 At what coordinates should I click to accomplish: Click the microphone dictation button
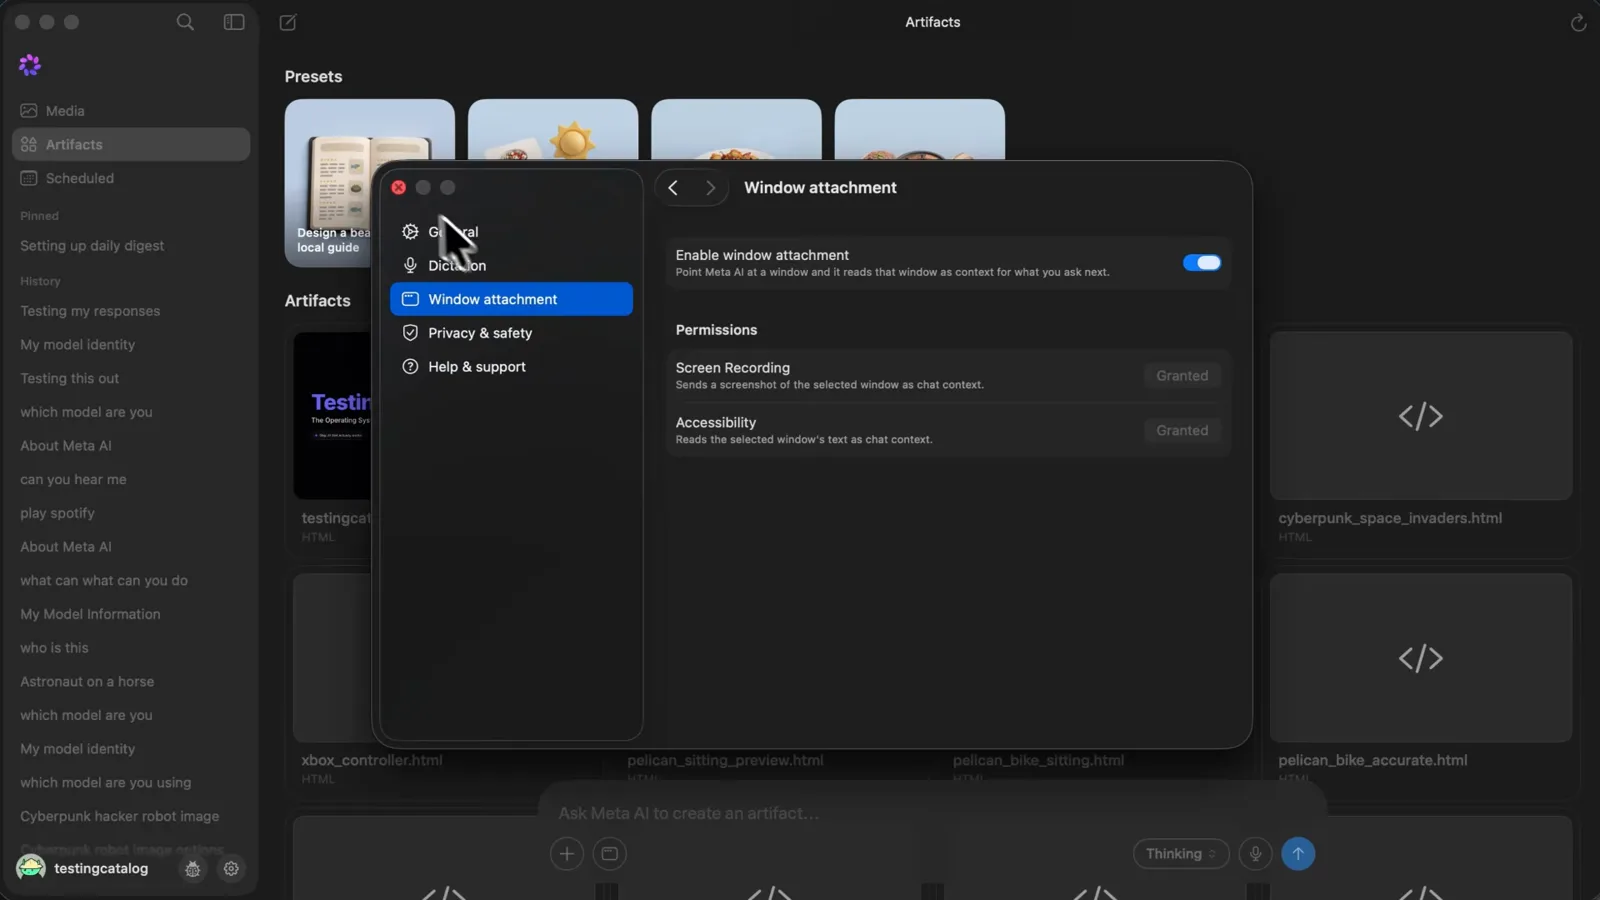pos(1255,853)
